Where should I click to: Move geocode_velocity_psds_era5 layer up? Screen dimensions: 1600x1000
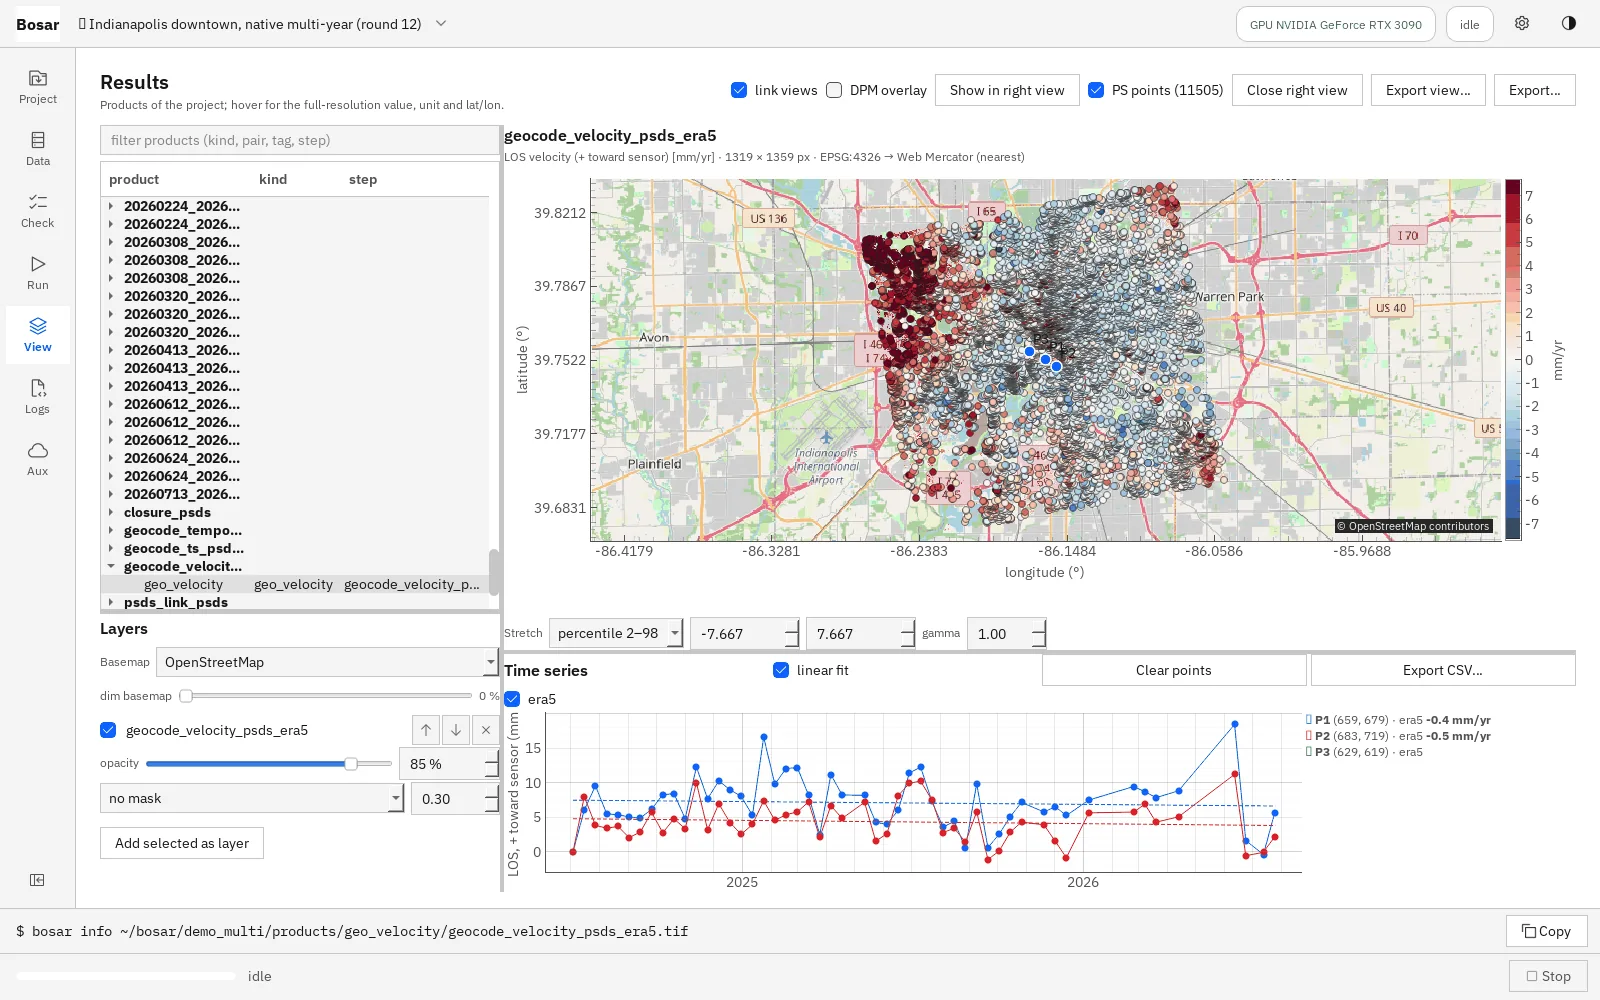(426, 730)
